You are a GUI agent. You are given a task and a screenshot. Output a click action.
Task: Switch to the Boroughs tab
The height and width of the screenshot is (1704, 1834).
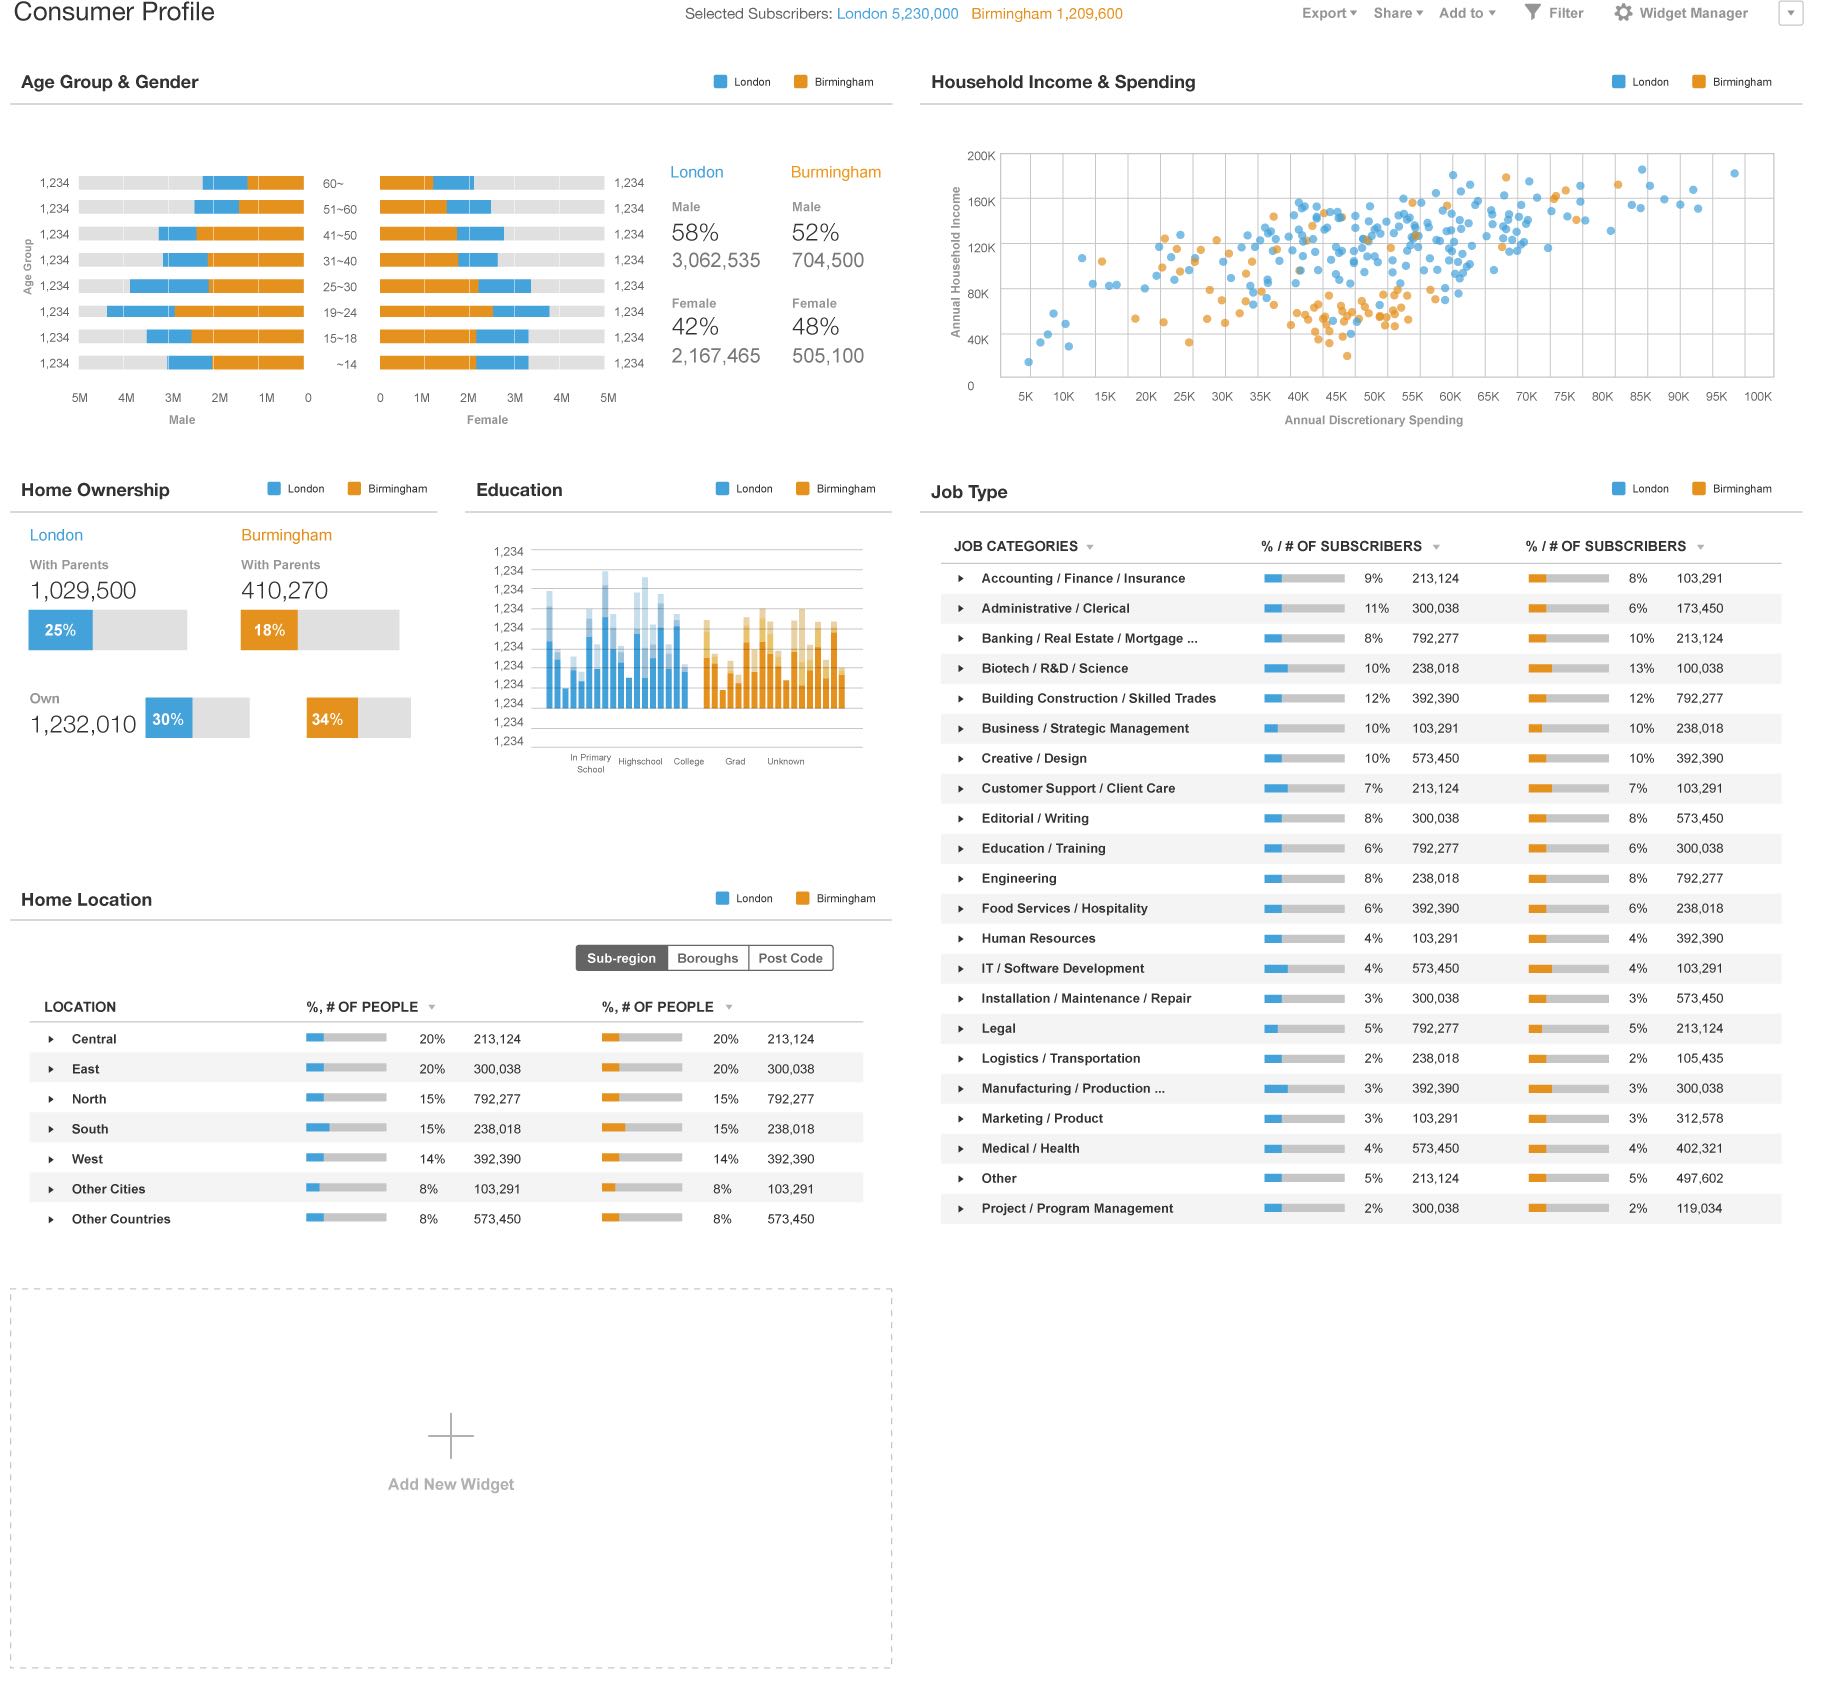pyautogui.click(x=707, y=958)
